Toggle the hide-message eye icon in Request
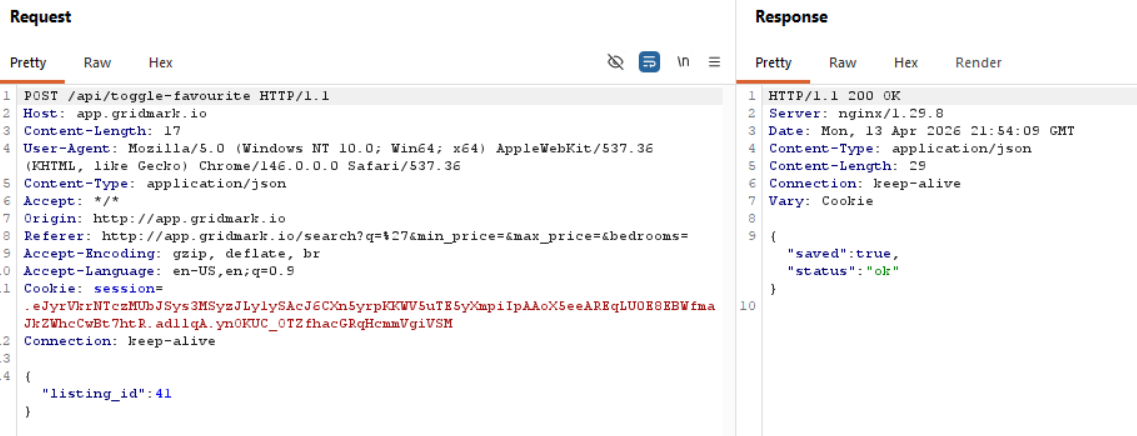Screen dimensions: 1137x436 click(x=616, y=62)
